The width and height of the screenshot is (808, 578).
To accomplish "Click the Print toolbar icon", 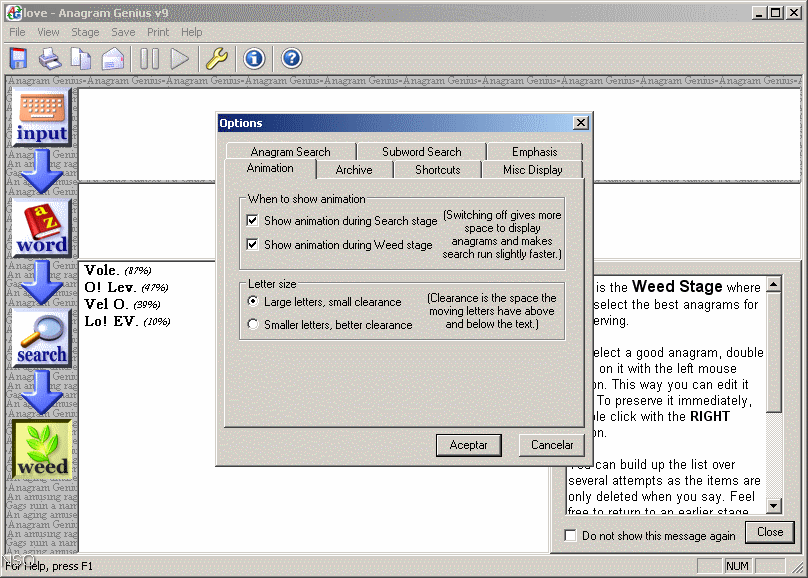I will coord(50,59).
